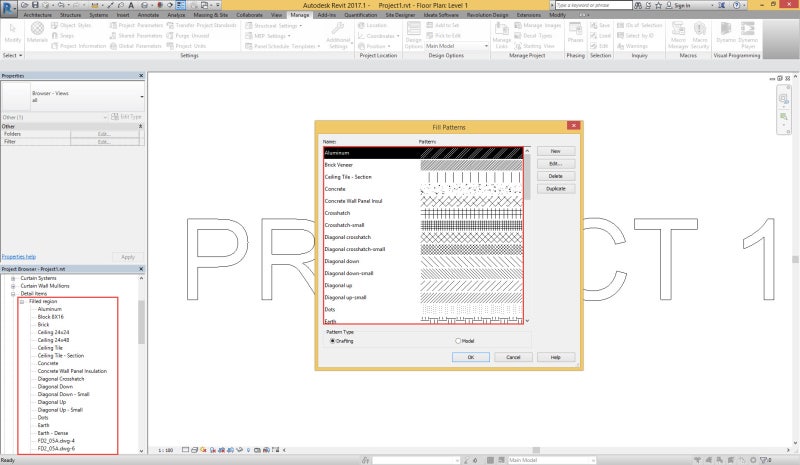
Task: Select the Text tool icon in quick access toolbar
Action: 131,5
